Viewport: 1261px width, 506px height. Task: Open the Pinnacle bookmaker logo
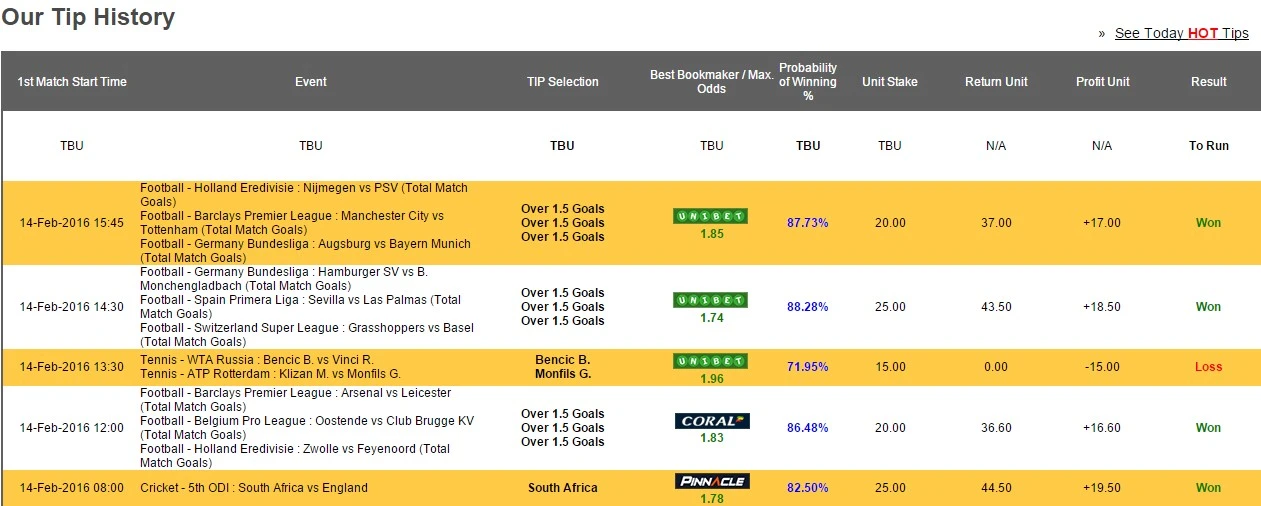(711, 481)
